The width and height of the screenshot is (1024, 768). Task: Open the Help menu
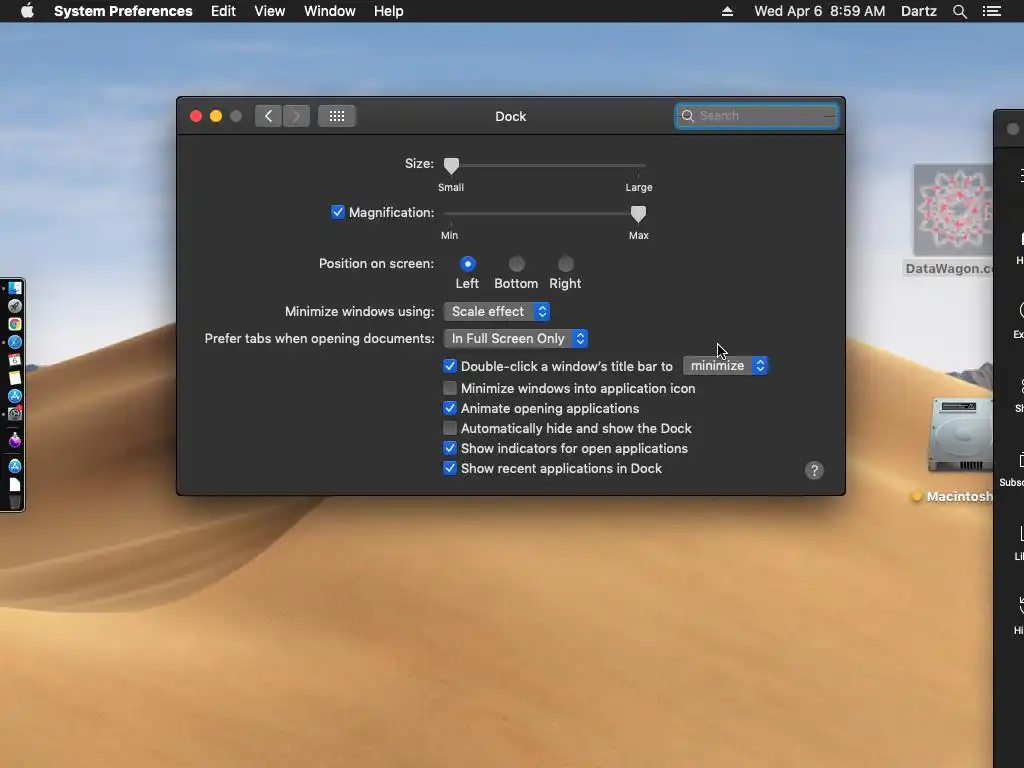click(388, 11)
